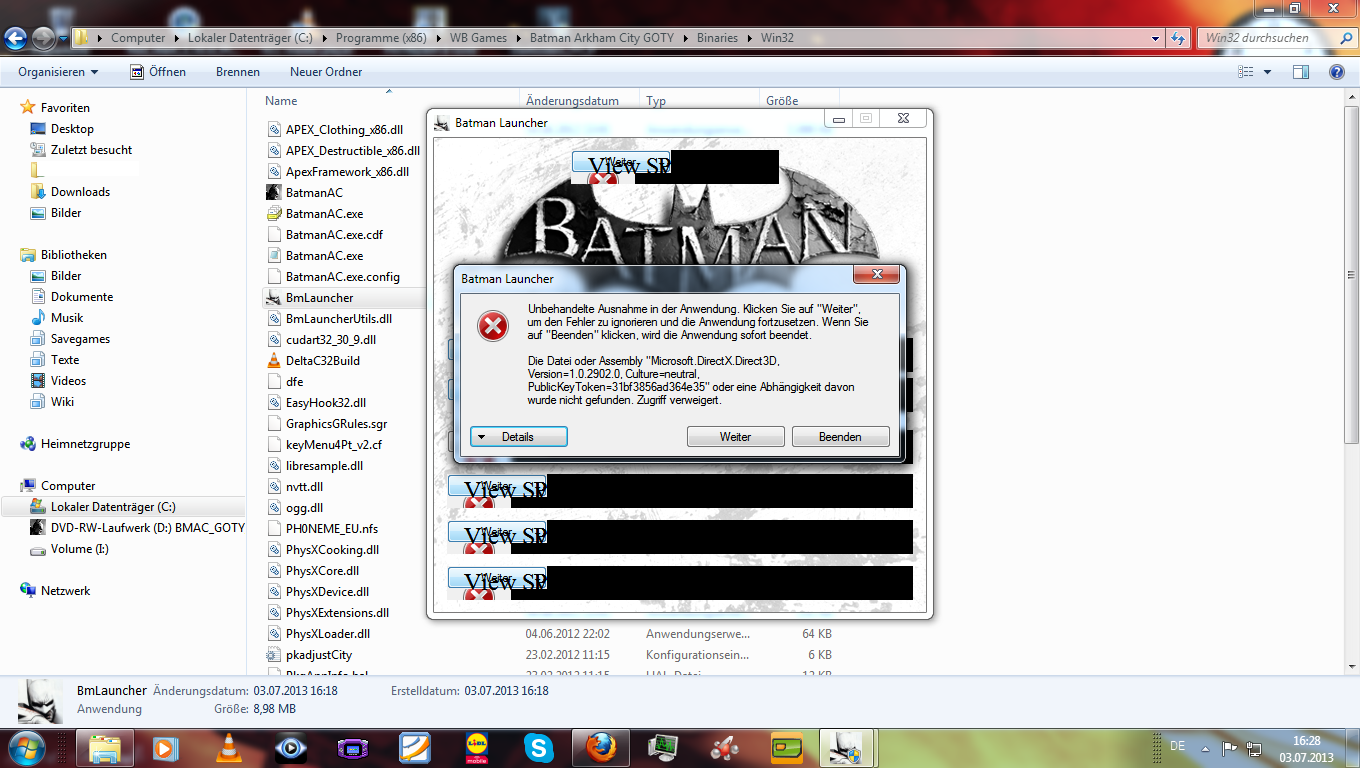Screen dimensions: 1360x768
Task: Open the view options dropdown arrow
Action: pos(1267,72)
